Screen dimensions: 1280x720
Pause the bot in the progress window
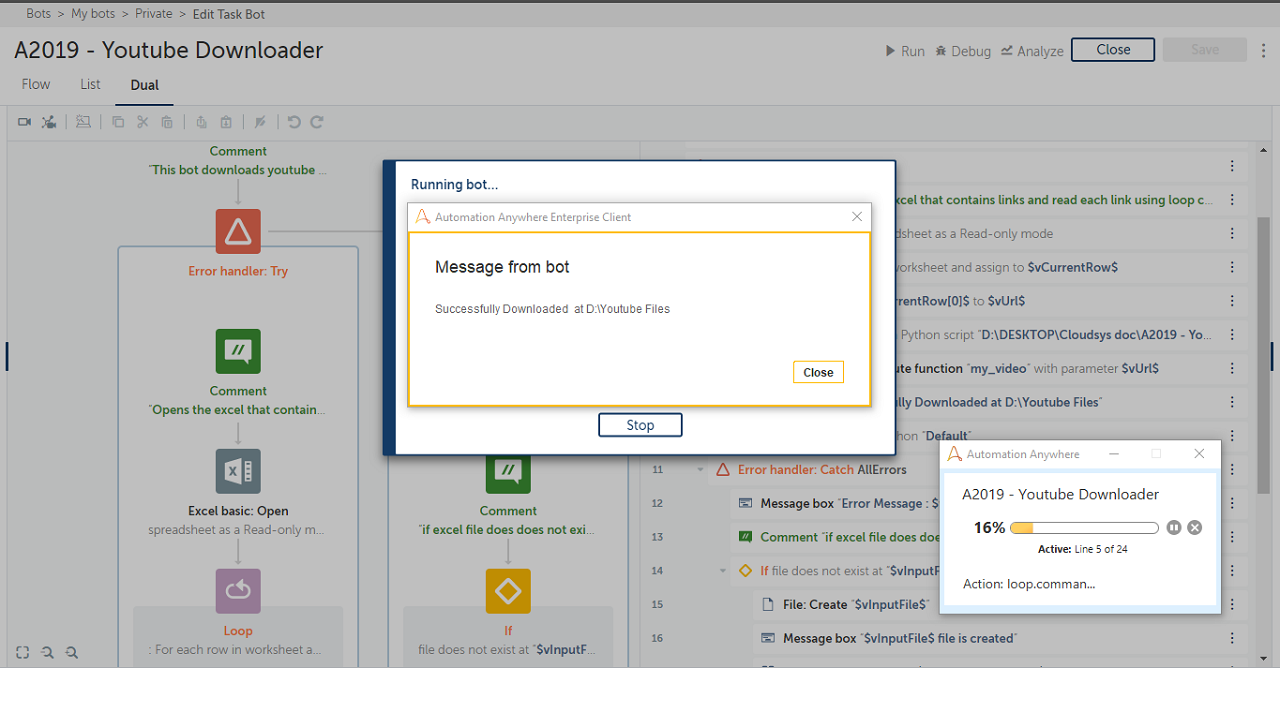click(x=1174, y=527)
